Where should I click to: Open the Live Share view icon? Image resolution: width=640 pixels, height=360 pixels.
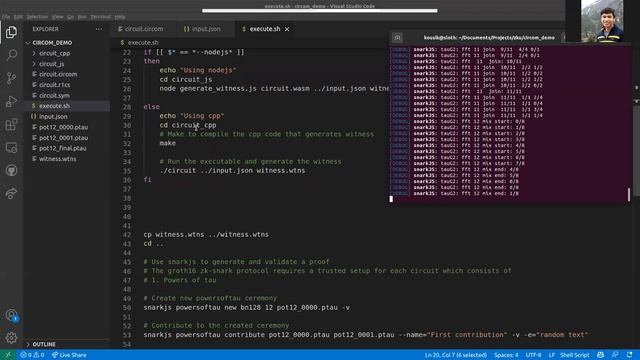(x=11, y=193)
